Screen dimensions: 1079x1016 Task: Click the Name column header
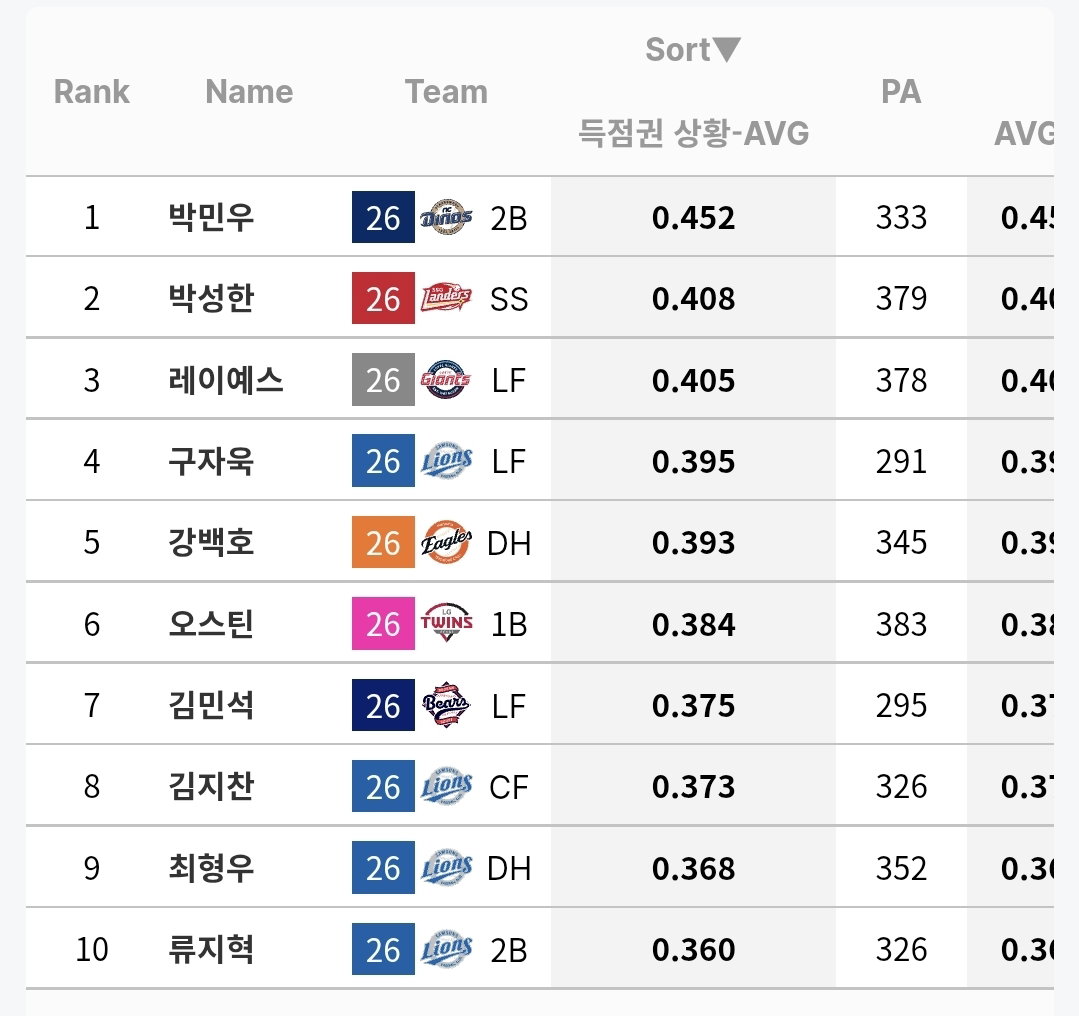[x=249, y=92]
